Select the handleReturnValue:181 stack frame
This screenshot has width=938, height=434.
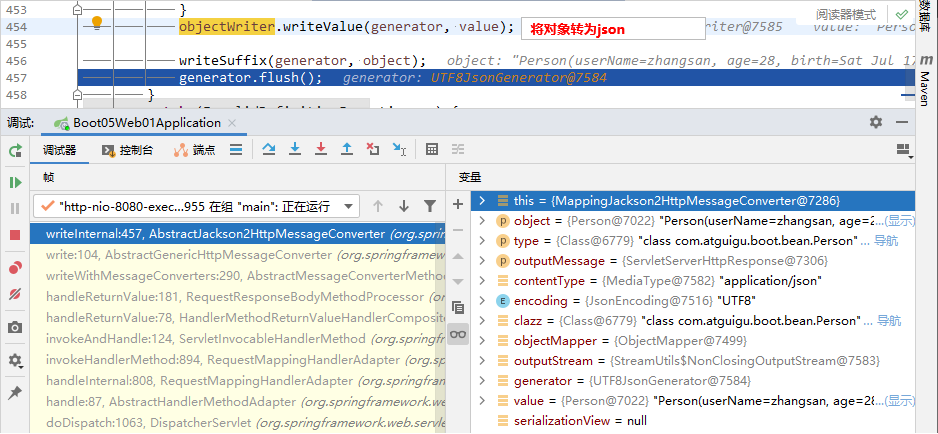click(x=237, y=297)
